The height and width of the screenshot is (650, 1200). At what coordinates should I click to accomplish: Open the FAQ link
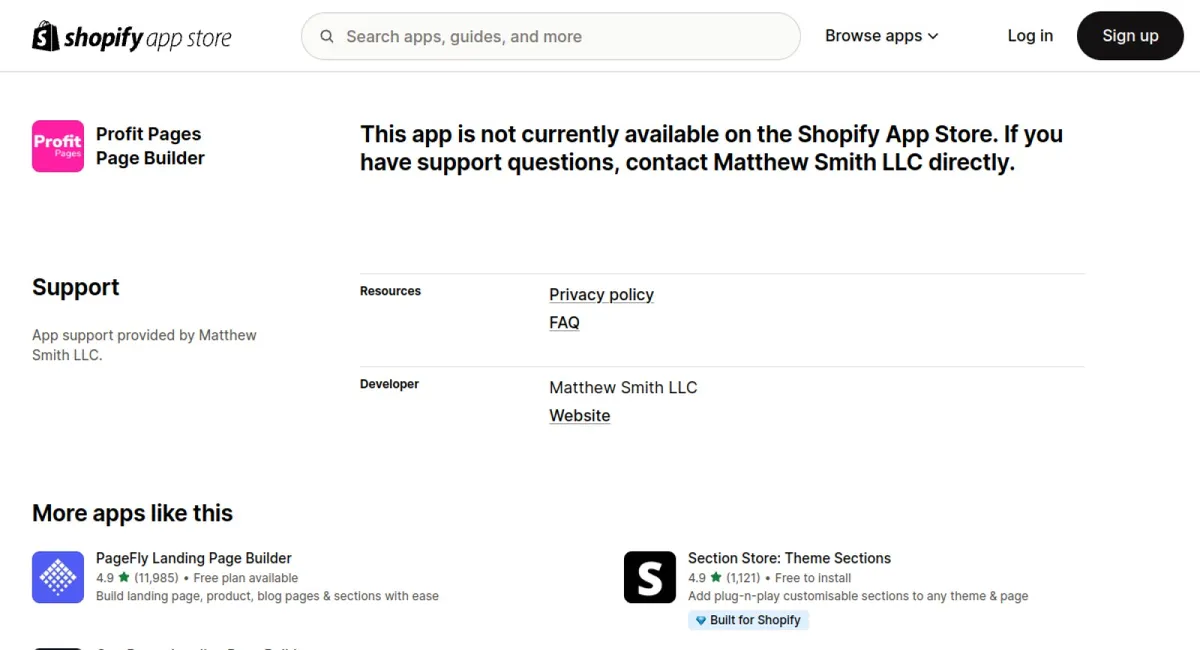564,323
